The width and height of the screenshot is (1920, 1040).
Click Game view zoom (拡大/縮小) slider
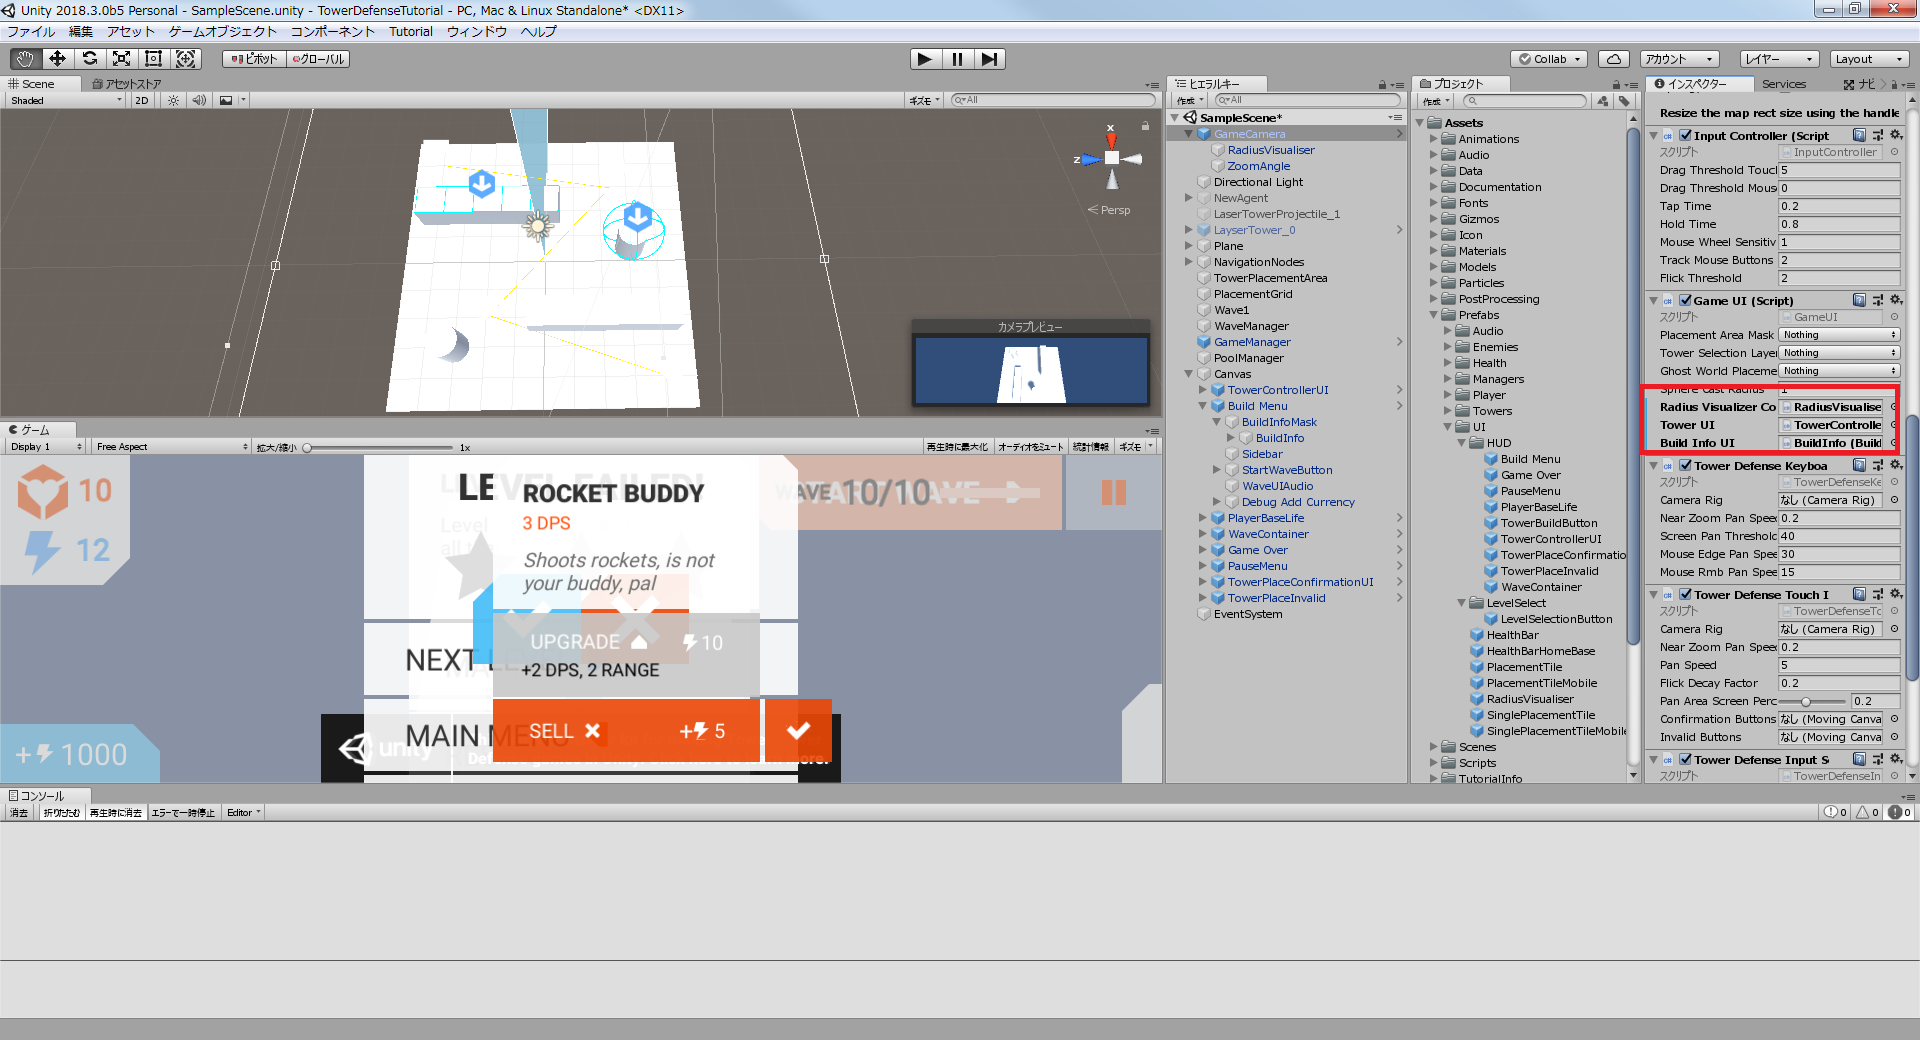[380, 447]
